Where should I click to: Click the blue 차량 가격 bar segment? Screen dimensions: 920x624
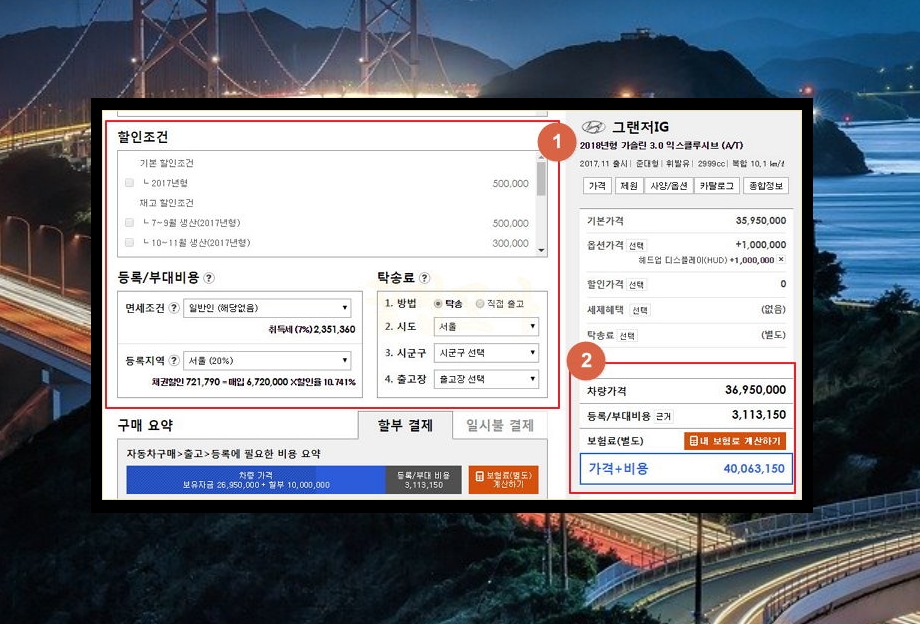click(256, 480)
